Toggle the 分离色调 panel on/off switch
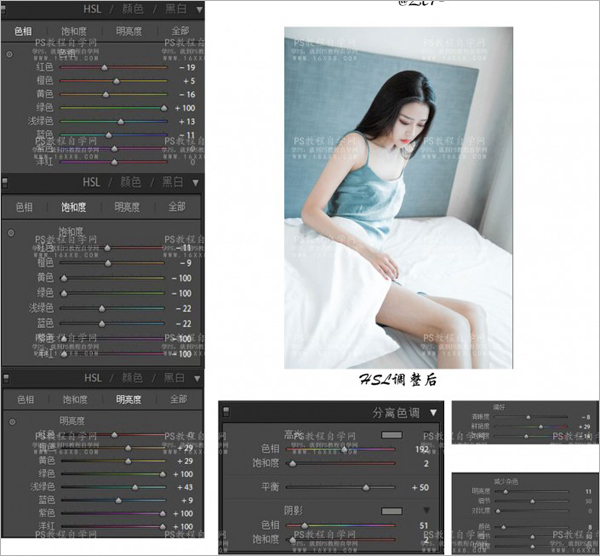Image resolution: width=600 pixels, height=556 pixels. 226,412
